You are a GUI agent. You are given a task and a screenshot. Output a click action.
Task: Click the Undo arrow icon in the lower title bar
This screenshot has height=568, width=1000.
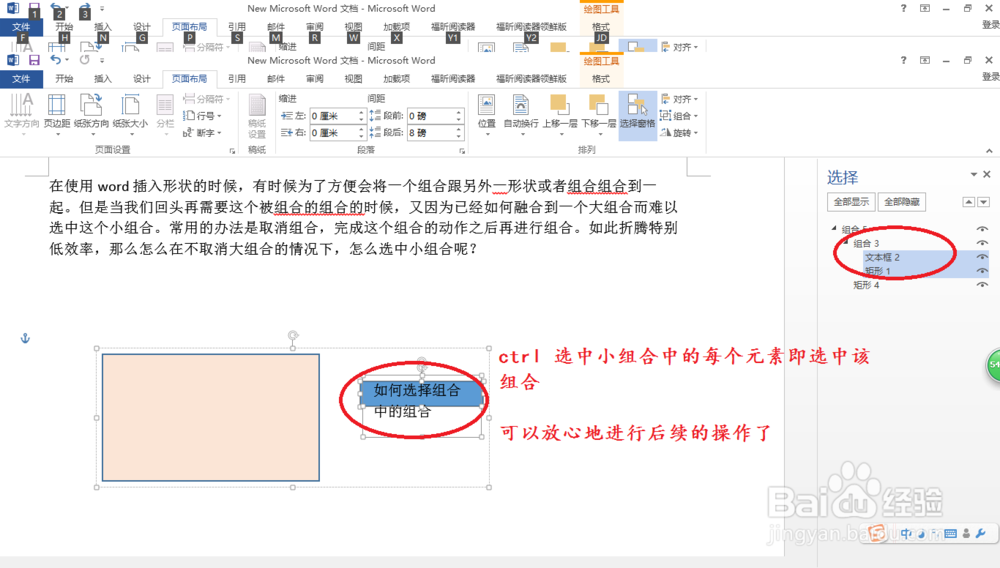pos(55,60)
